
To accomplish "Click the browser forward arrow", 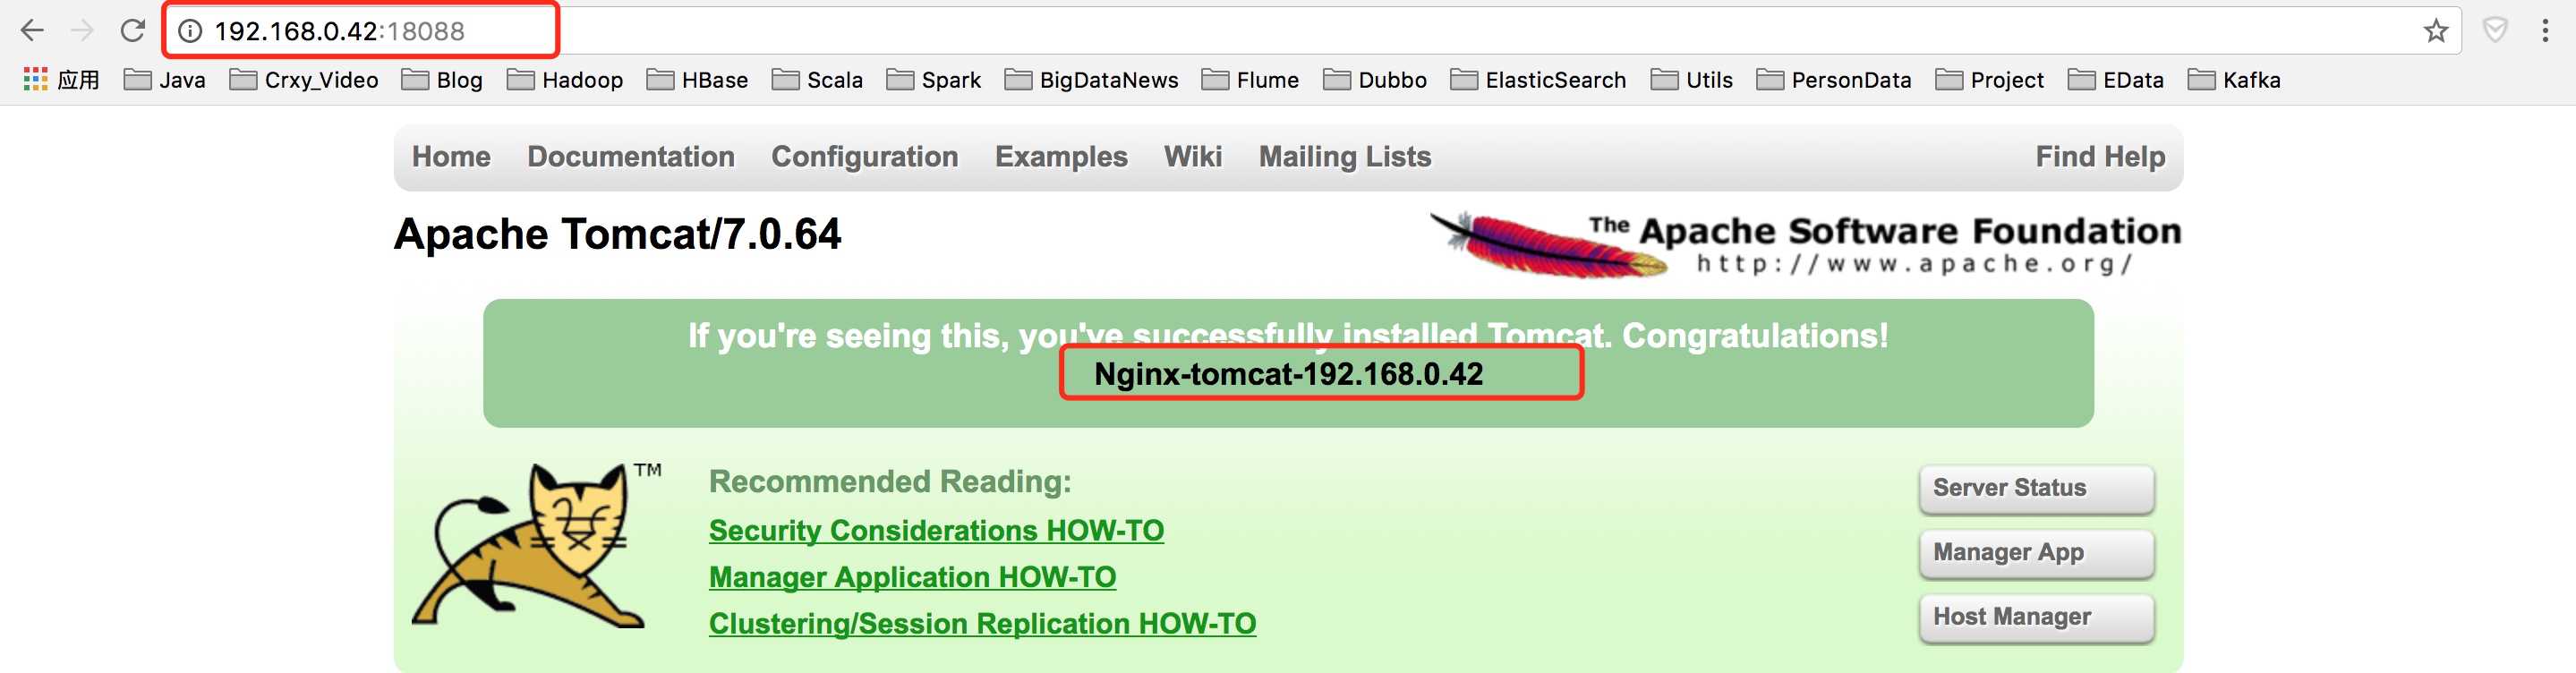I will point(82,31).
